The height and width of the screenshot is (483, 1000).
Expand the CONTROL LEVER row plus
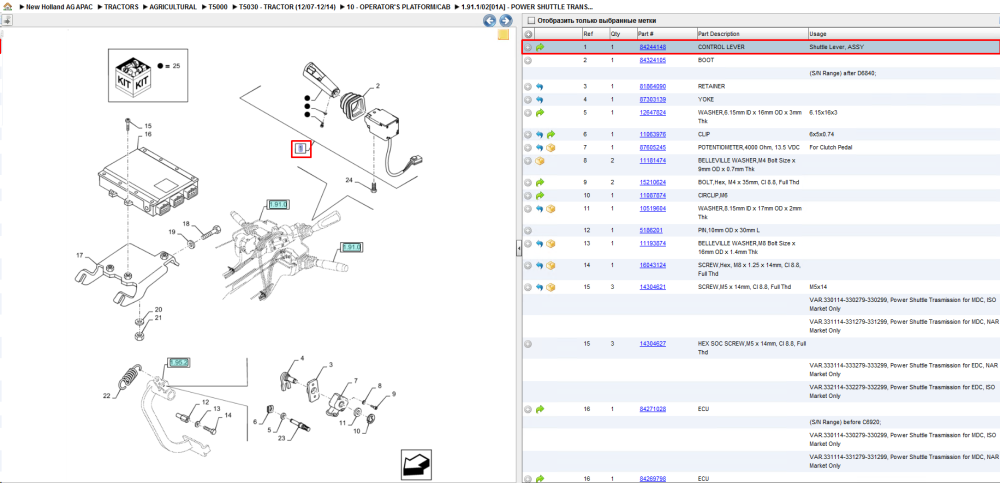(x=529, y=47)
